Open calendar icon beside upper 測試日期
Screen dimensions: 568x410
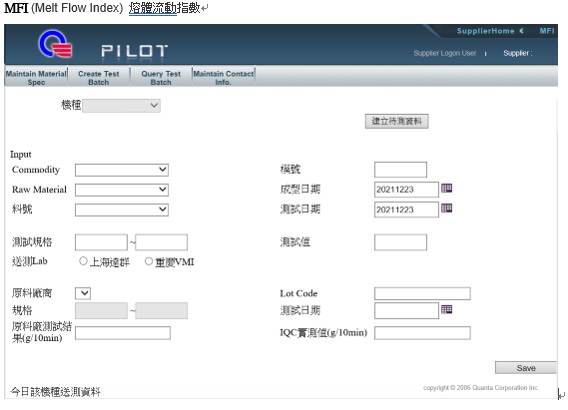pos(446,208)
